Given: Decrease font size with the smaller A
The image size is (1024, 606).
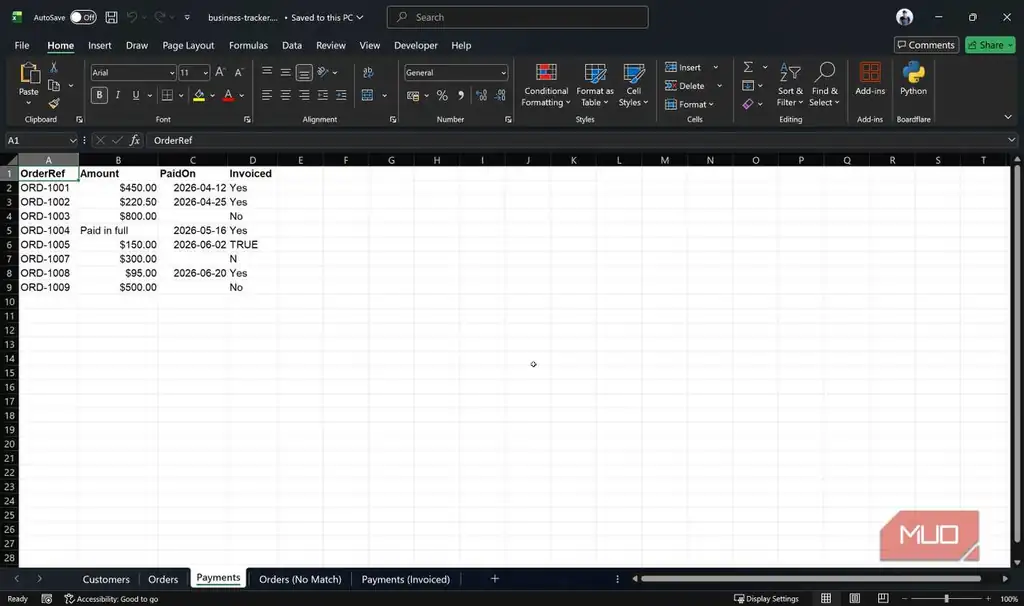Looking at the screenshot, I should pos(239,72).
